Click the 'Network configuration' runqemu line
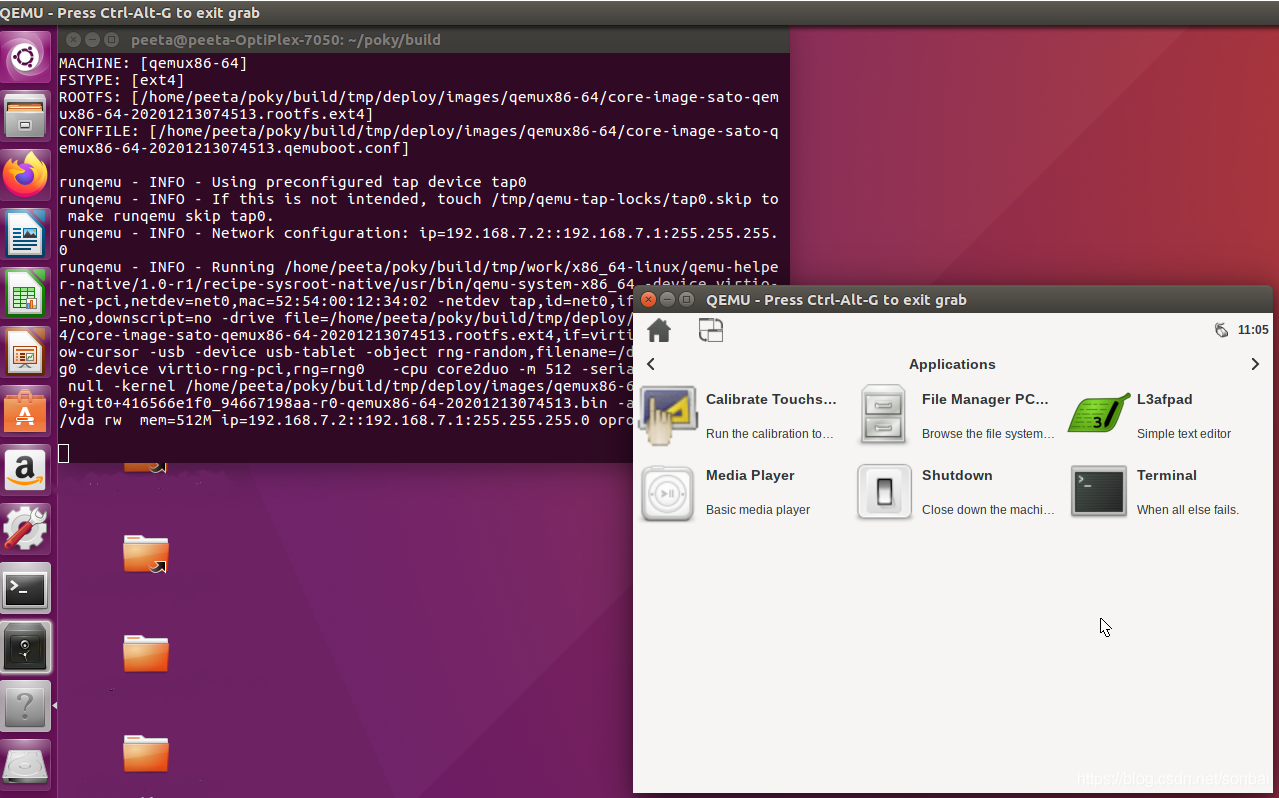 pyautogui.click(x=419, y=241)
